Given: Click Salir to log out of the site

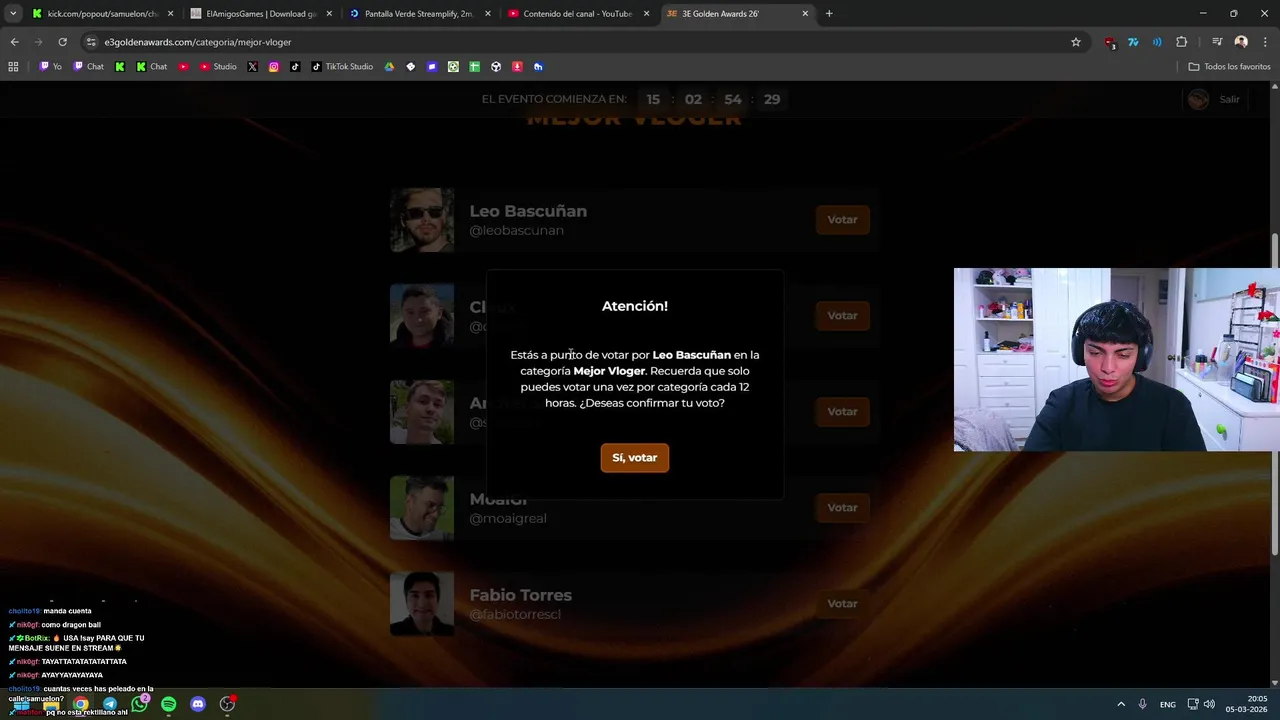Looking at the screenshot, I should coord(1229,99).
